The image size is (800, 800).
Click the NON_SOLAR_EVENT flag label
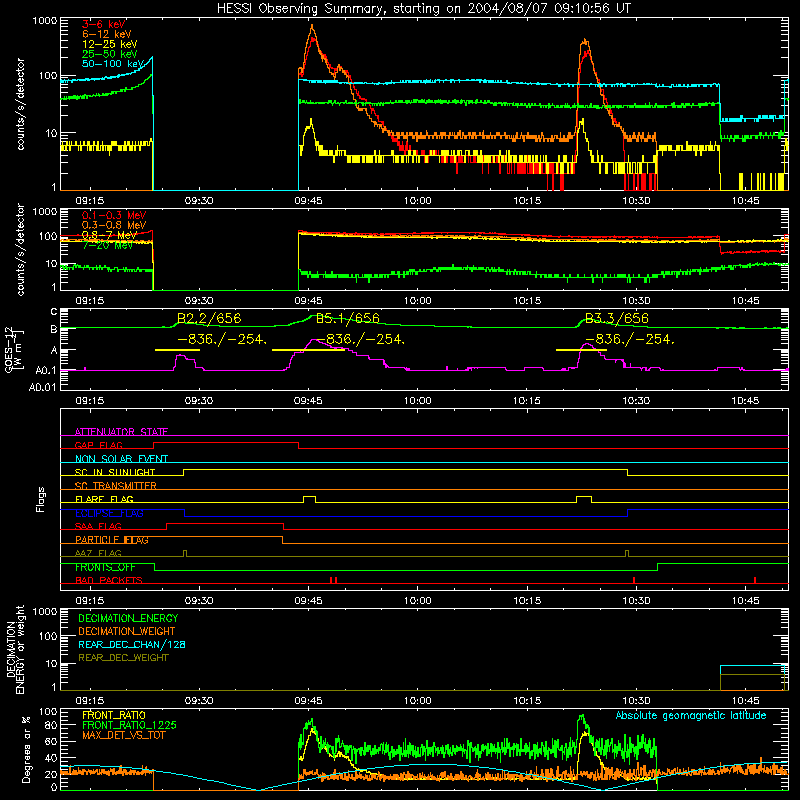(x=121, y=459)
